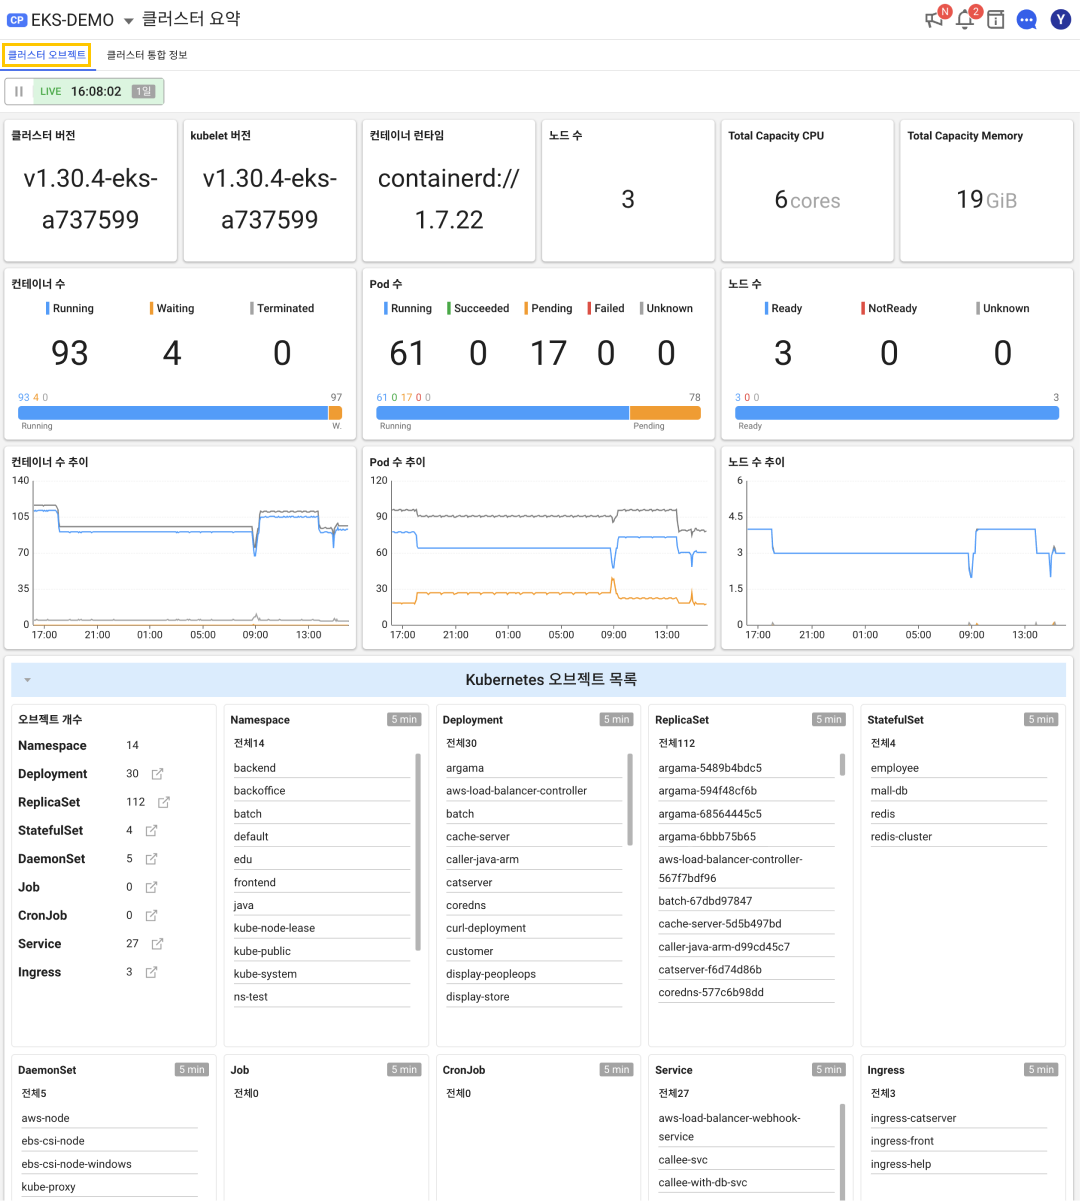Click the container count Running bar
Screen dimensions: 1080x1201
tap(173, 412)
